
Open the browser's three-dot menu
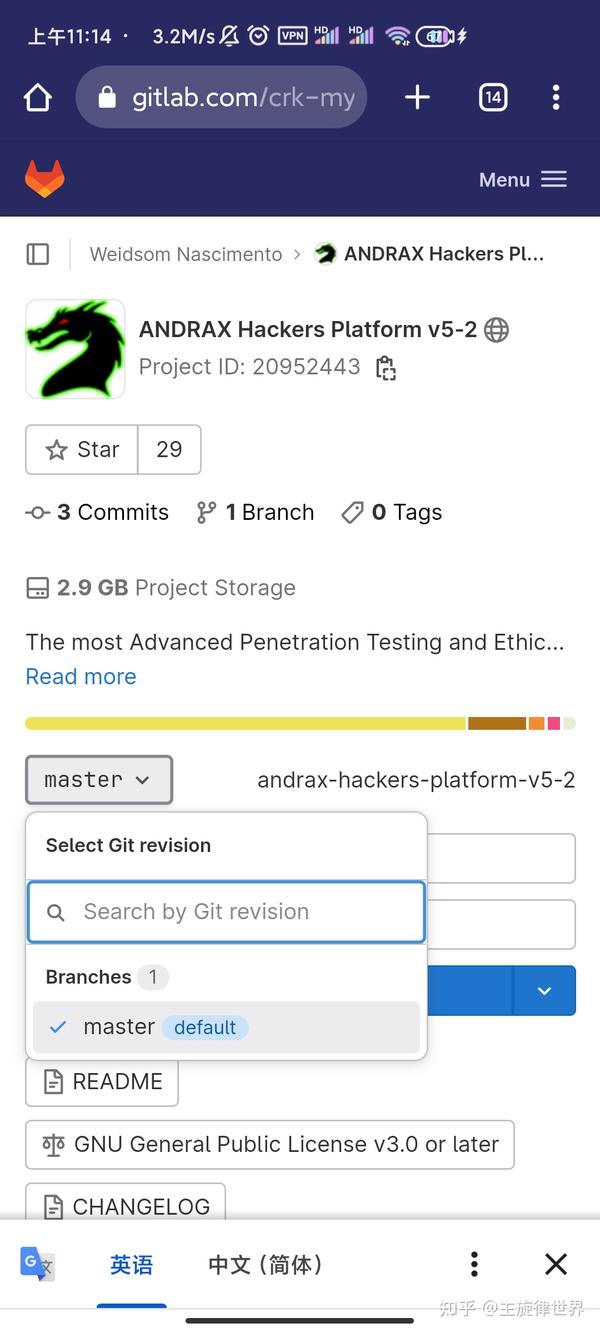[x=556, y=97]
